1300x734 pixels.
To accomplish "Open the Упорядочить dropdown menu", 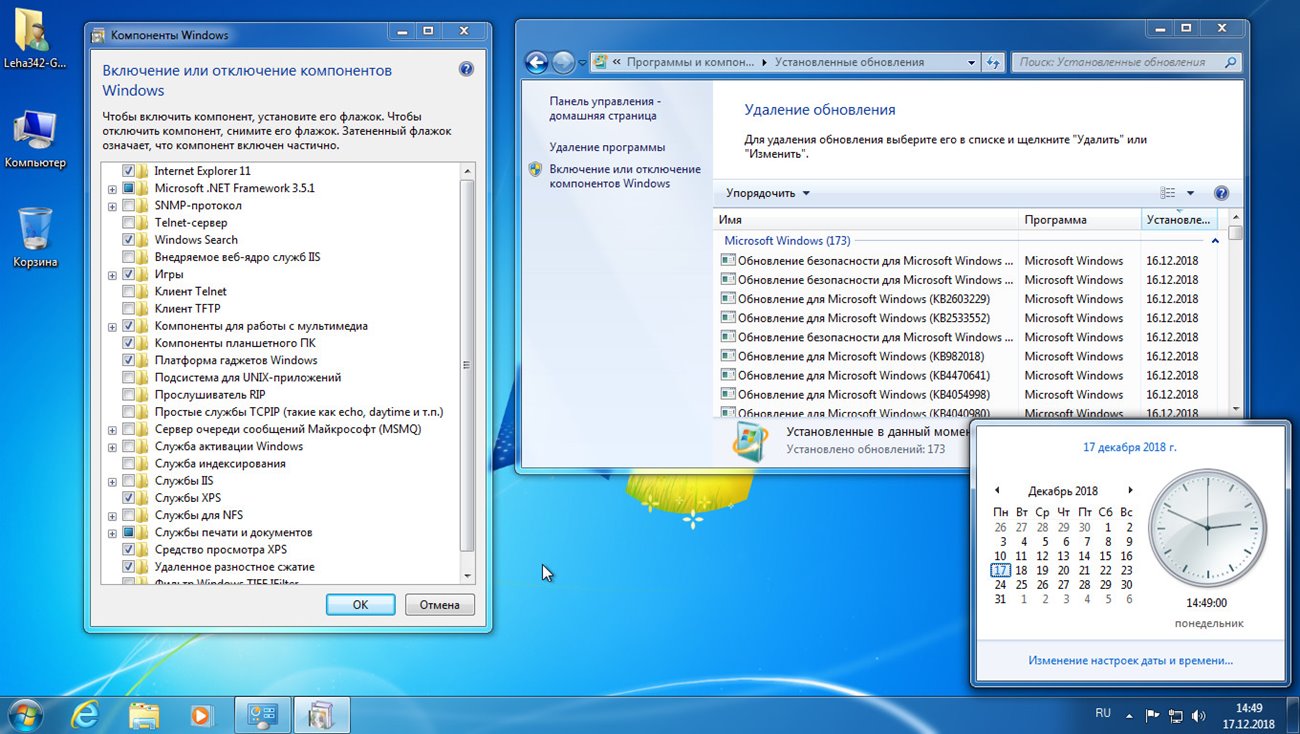I will 768,193.
